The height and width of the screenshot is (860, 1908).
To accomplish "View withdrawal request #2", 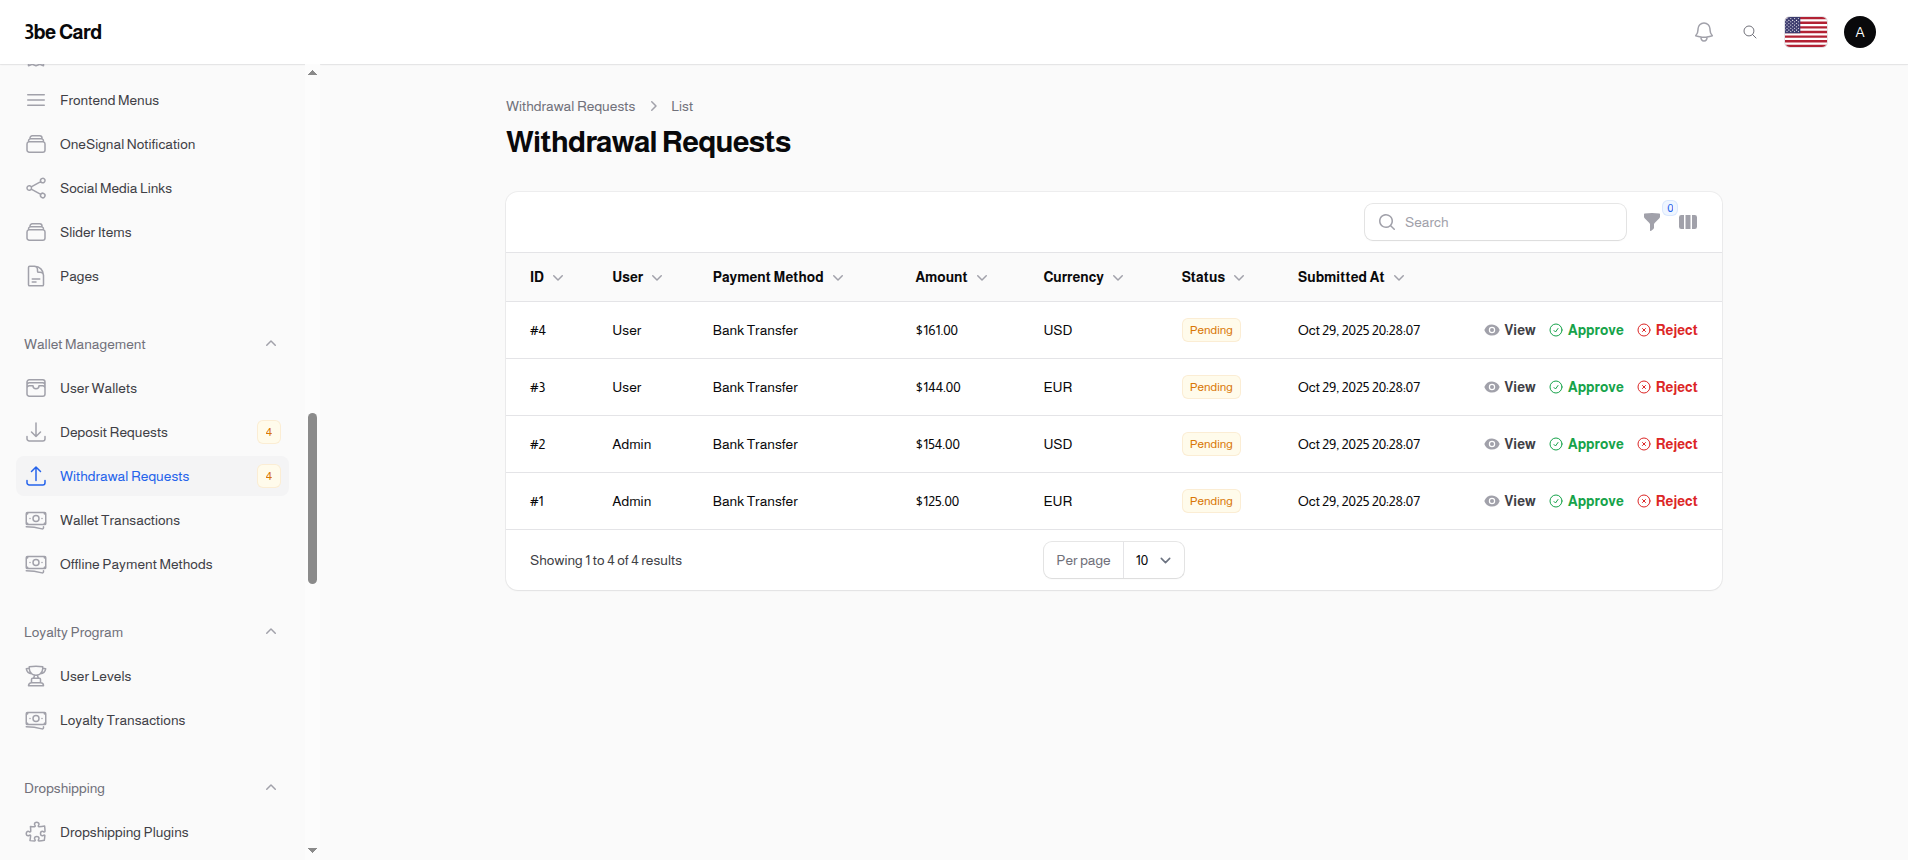I will 1510,444.
